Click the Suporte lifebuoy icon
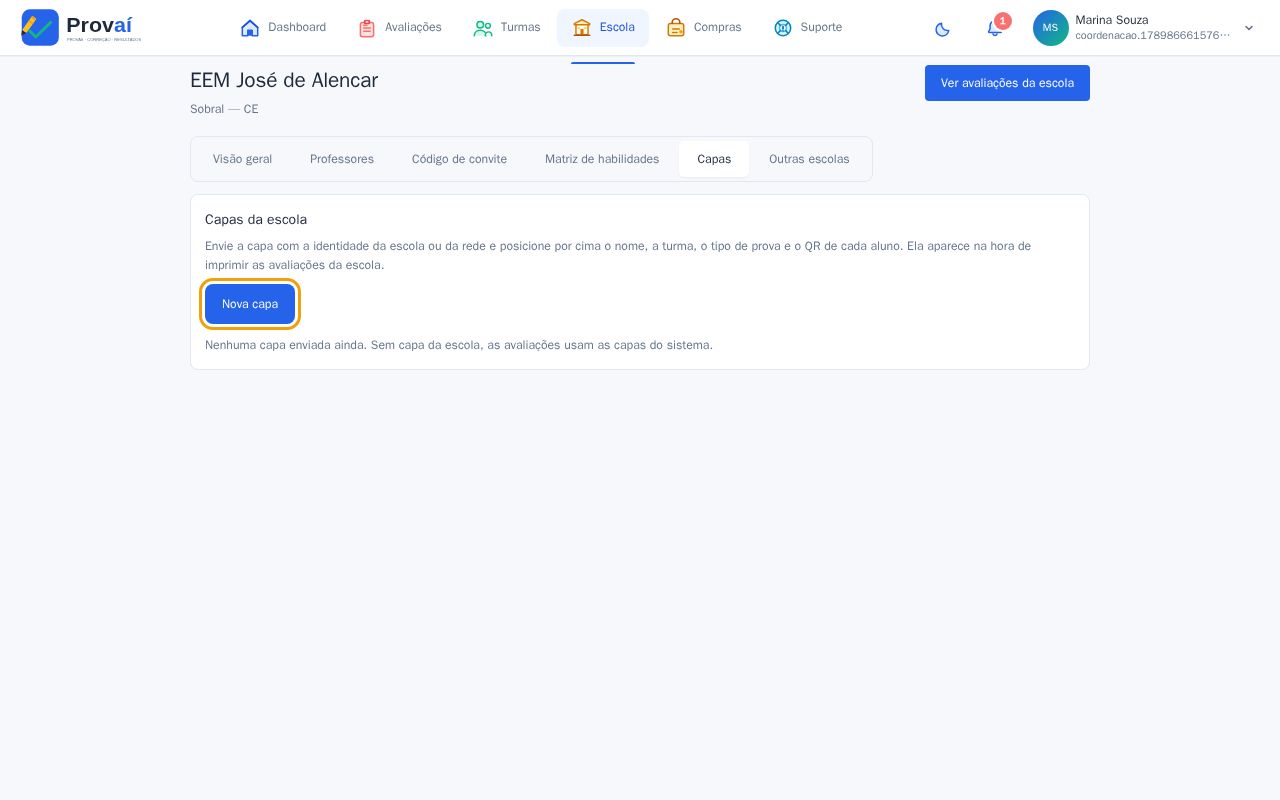Image resolution: width=1280 pixels, height=800 pixels. pyautogui.click(x=783, y=28)
